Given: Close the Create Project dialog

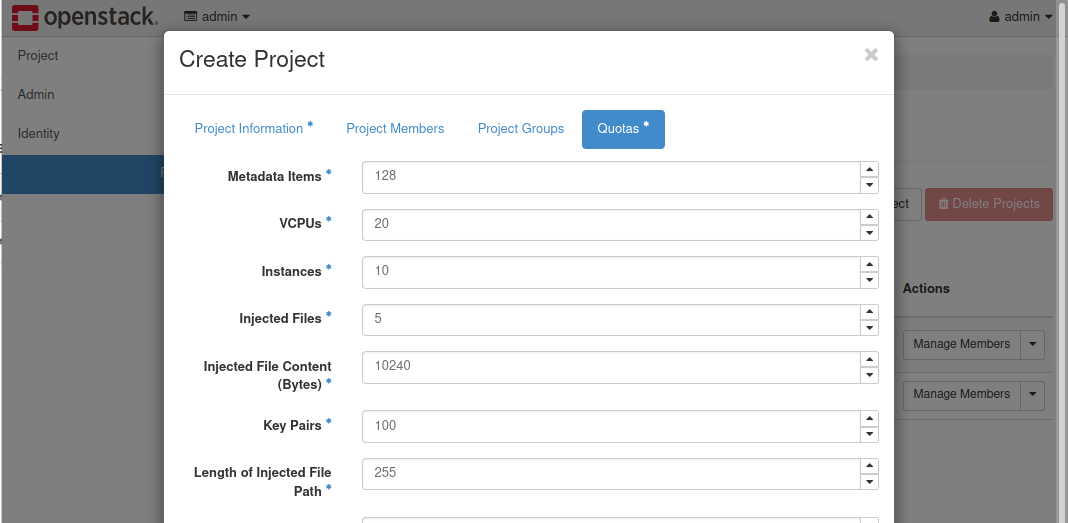Looking at the screenshot, I should (x=871, y=55).
